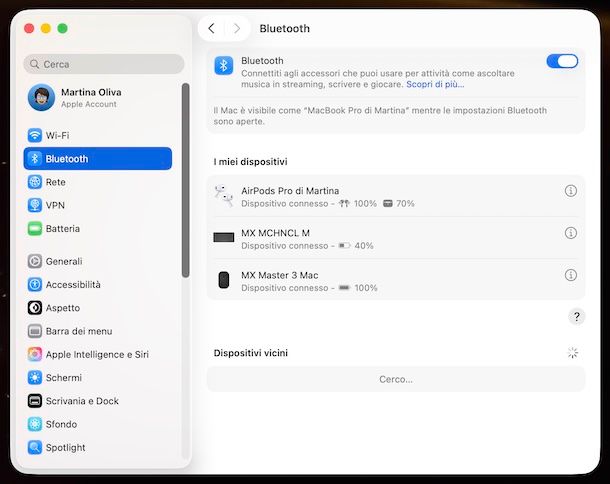Click the help question mark button

576,316
